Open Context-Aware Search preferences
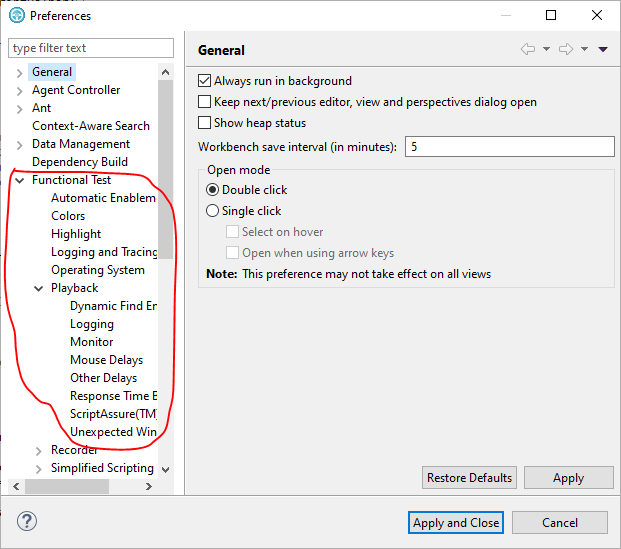Viewport: 621px width, 549px height. click(90, 126)
